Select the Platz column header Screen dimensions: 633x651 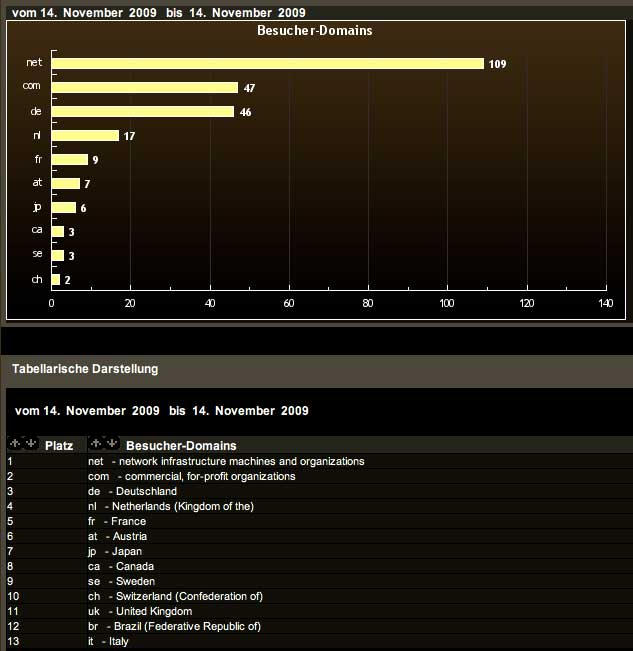[58, 445]
